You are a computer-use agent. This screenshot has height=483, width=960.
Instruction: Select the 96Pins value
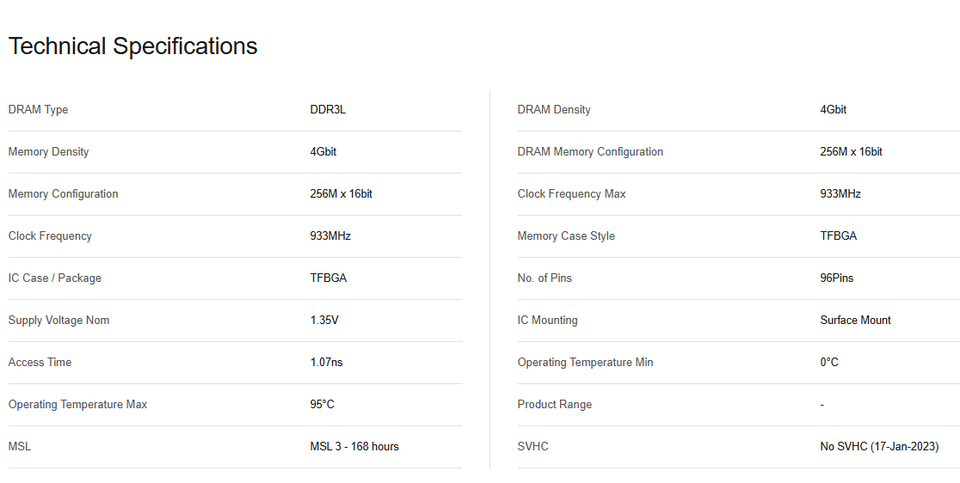[x=837, y=278]
